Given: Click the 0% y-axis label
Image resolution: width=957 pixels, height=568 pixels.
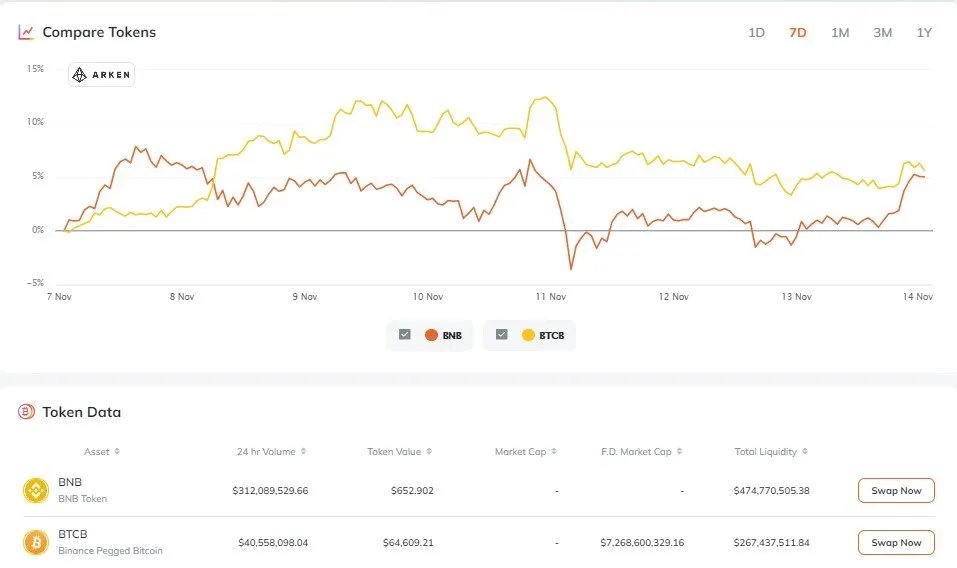Looking at the screenshot, I should click(38, 230).
